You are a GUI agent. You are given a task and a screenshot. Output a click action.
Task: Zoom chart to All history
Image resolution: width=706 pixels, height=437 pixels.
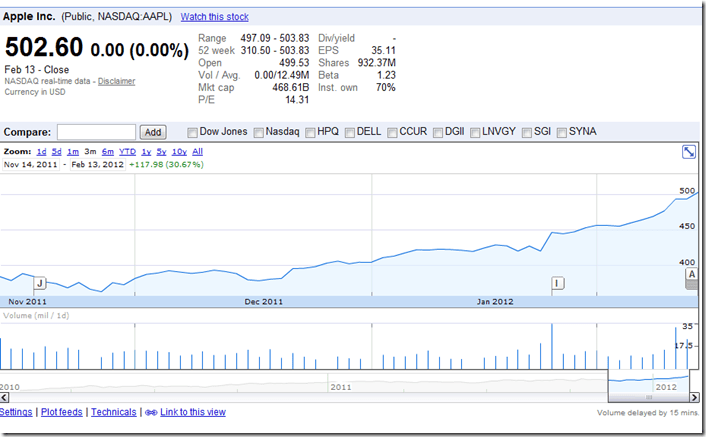point(197,151)
